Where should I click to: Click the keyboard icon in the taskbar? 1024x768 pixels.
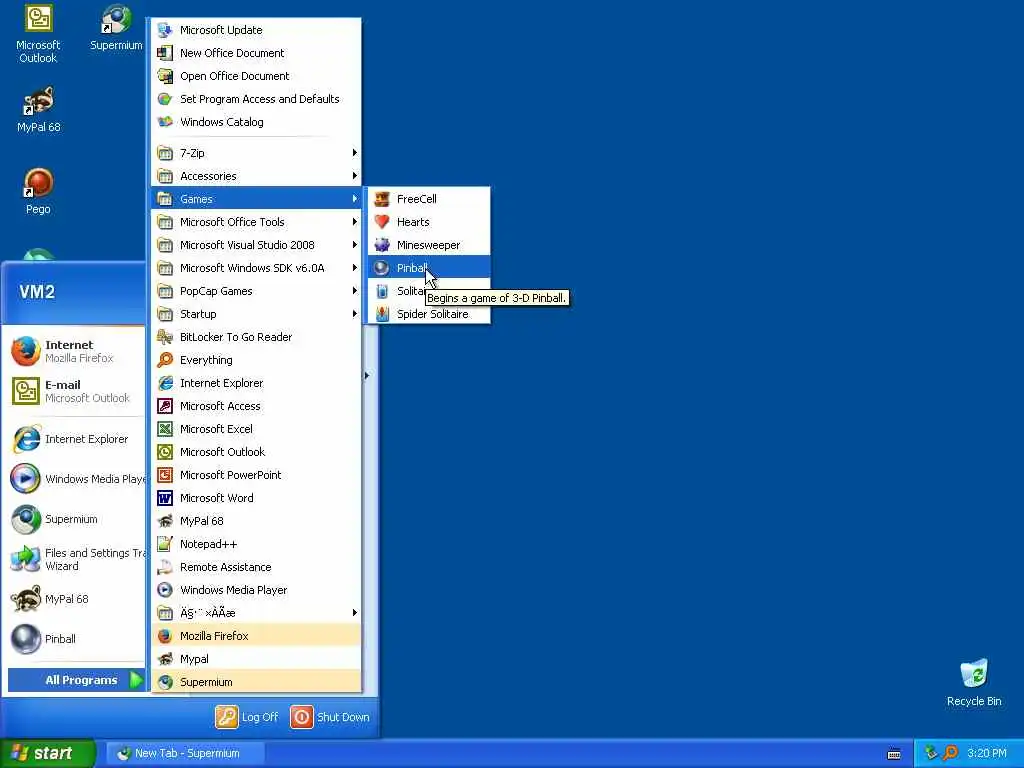pyautogui.click(x=894, y=754)
